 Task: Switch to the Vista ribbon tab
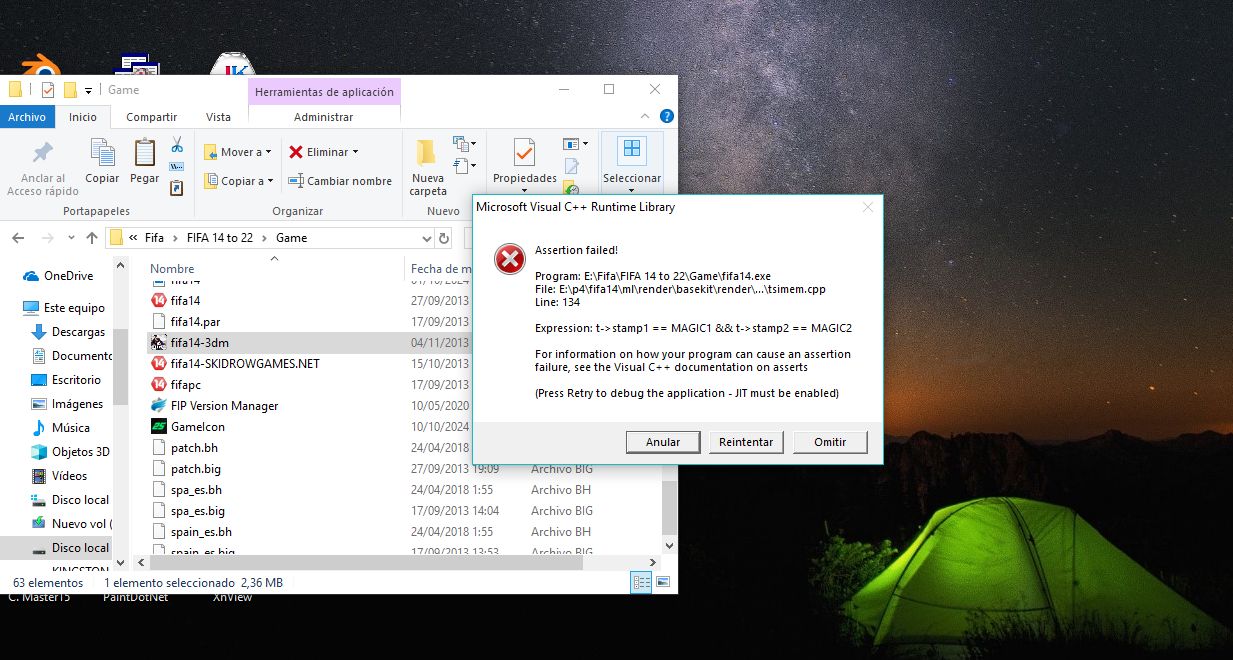pos(218,117)
